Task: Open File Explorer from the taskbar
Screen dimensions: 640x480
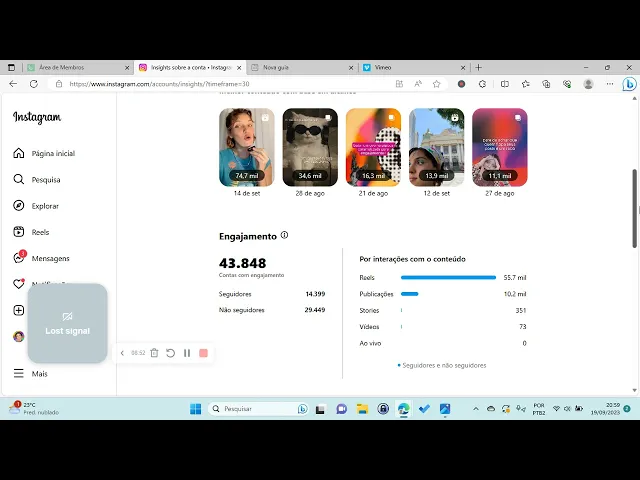Action: tap(362, 409)
